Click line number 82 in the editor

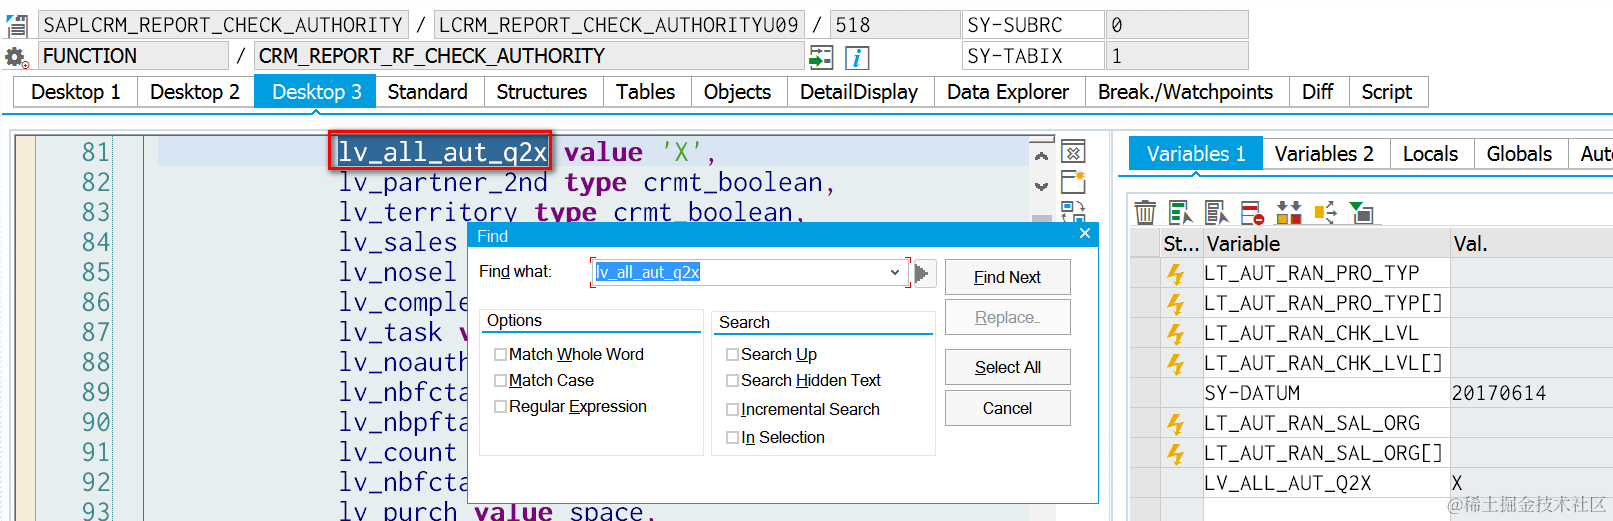pyautogui.click(x=96, y=182)
